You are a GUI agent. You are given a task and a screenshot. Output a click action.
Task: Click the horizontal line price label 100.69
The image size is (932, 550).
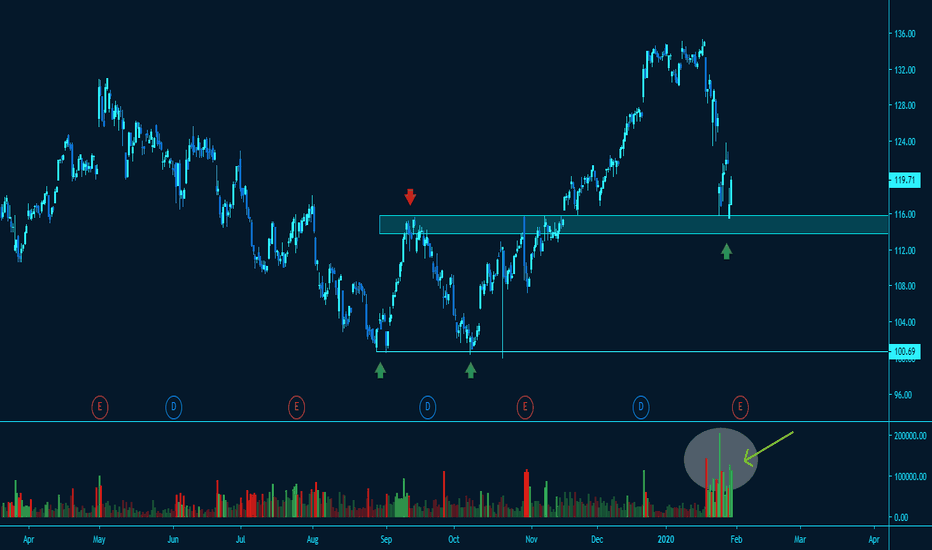pyautogui.click(x=904, y=351)
